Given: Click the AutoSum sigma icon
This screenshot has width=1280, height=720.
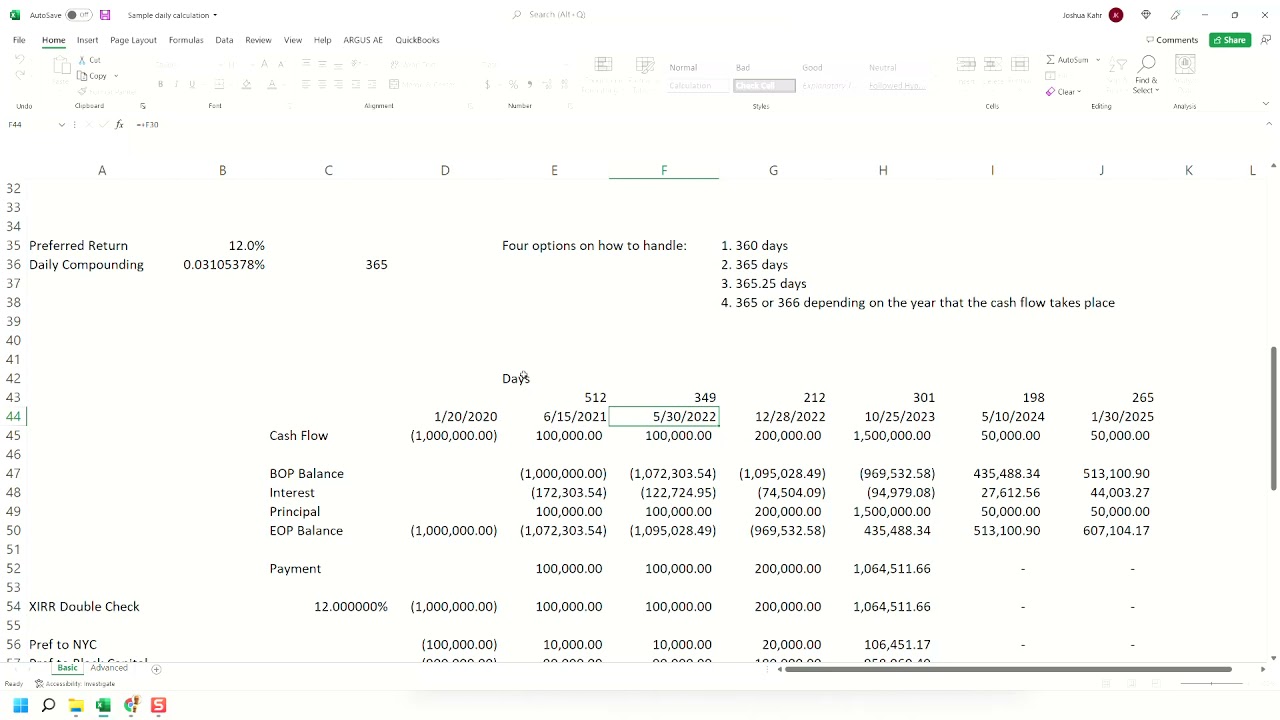Looking at the screenshot, I should coord(1051,60).
